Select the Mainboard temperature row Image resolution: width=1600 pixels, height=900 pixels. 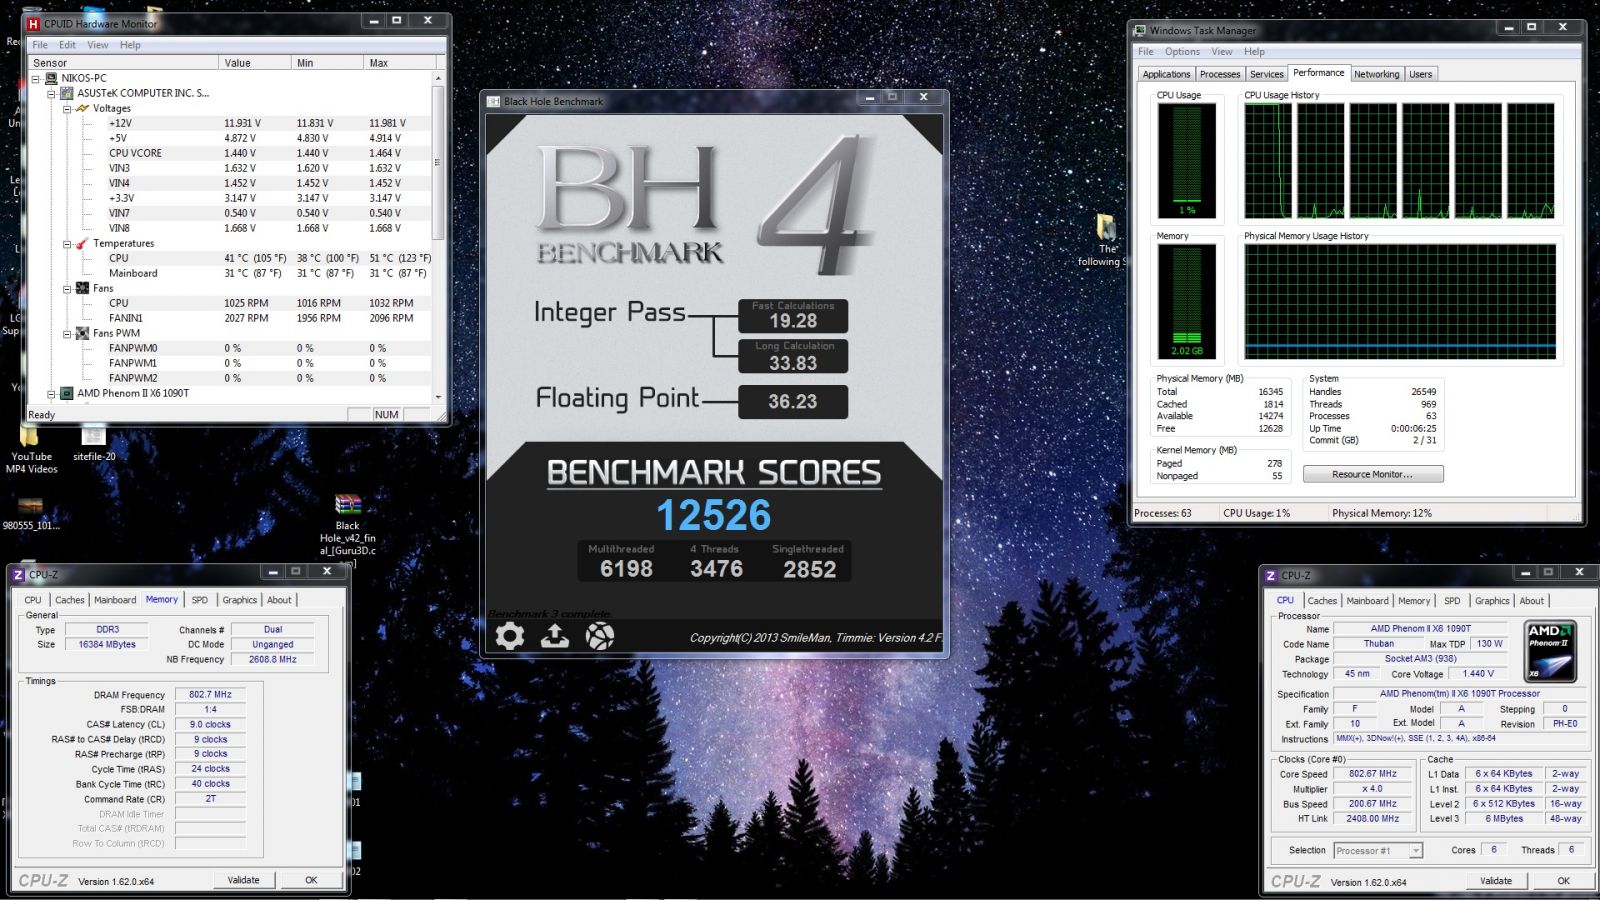pyautogui.click(x=231, y=273)
